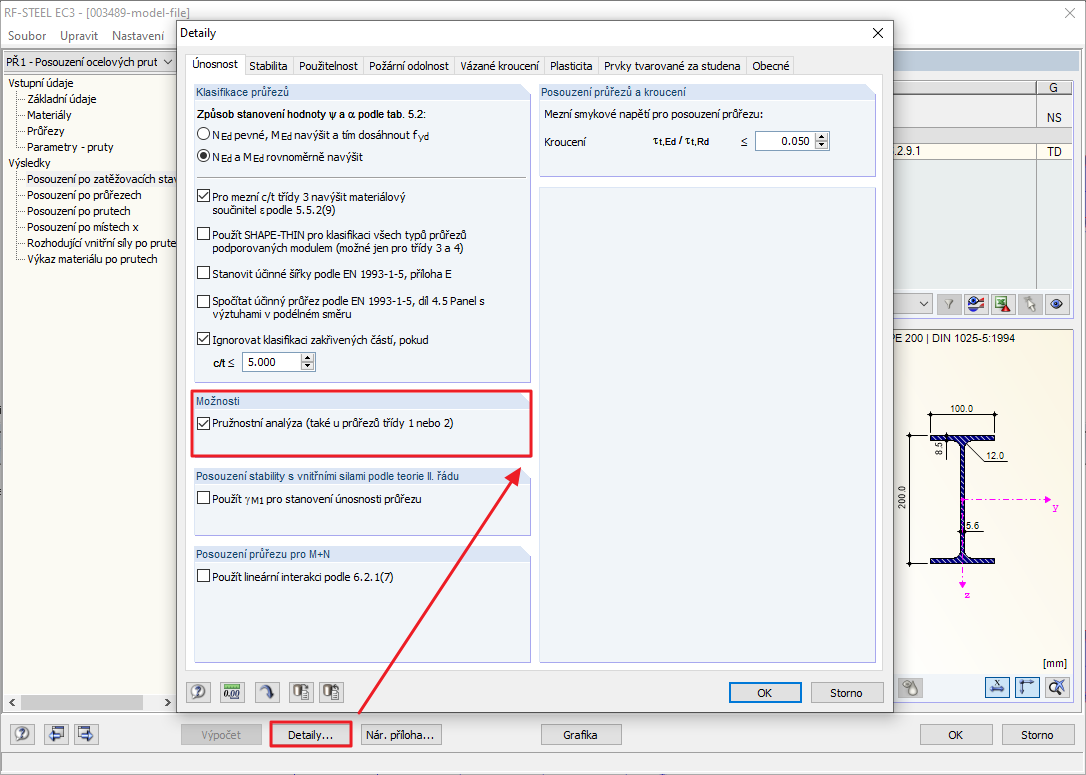
Task: Go to previous table arrow icon
Action: (x=56, y=734)
